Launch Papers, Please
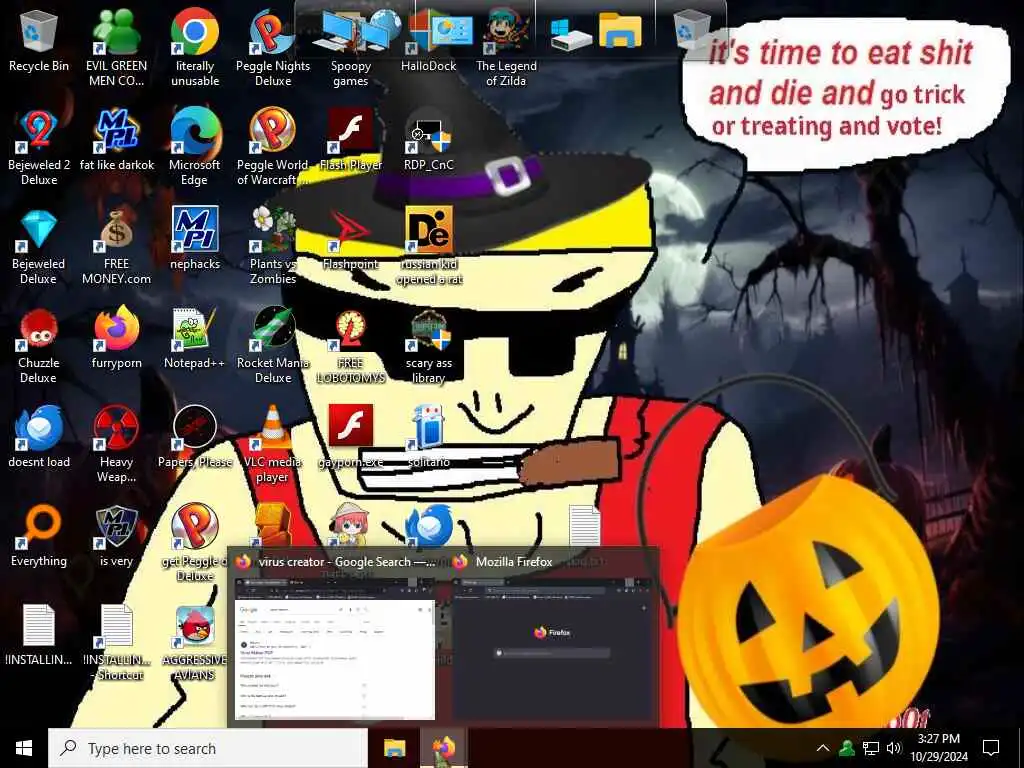Viewport: 1024px width, 768px height. pos(195,438)
